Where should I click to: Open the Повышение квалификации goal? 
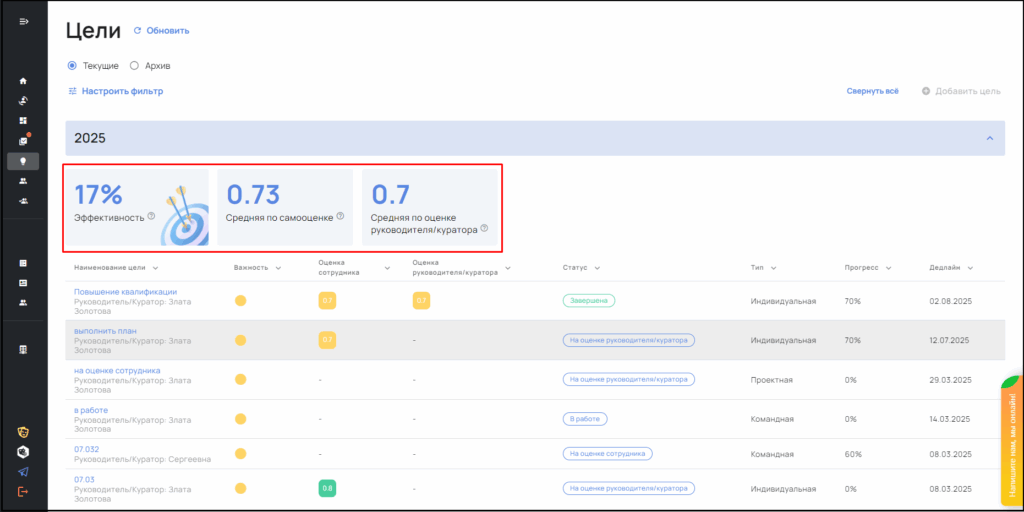(x=125, y=292)
